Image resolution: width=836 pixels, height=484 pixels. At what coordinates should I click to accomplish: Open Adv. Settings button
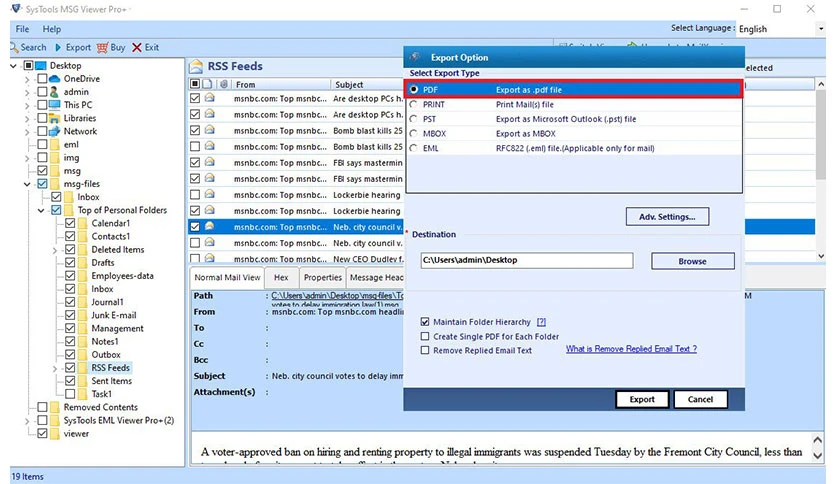click(667, 217)
